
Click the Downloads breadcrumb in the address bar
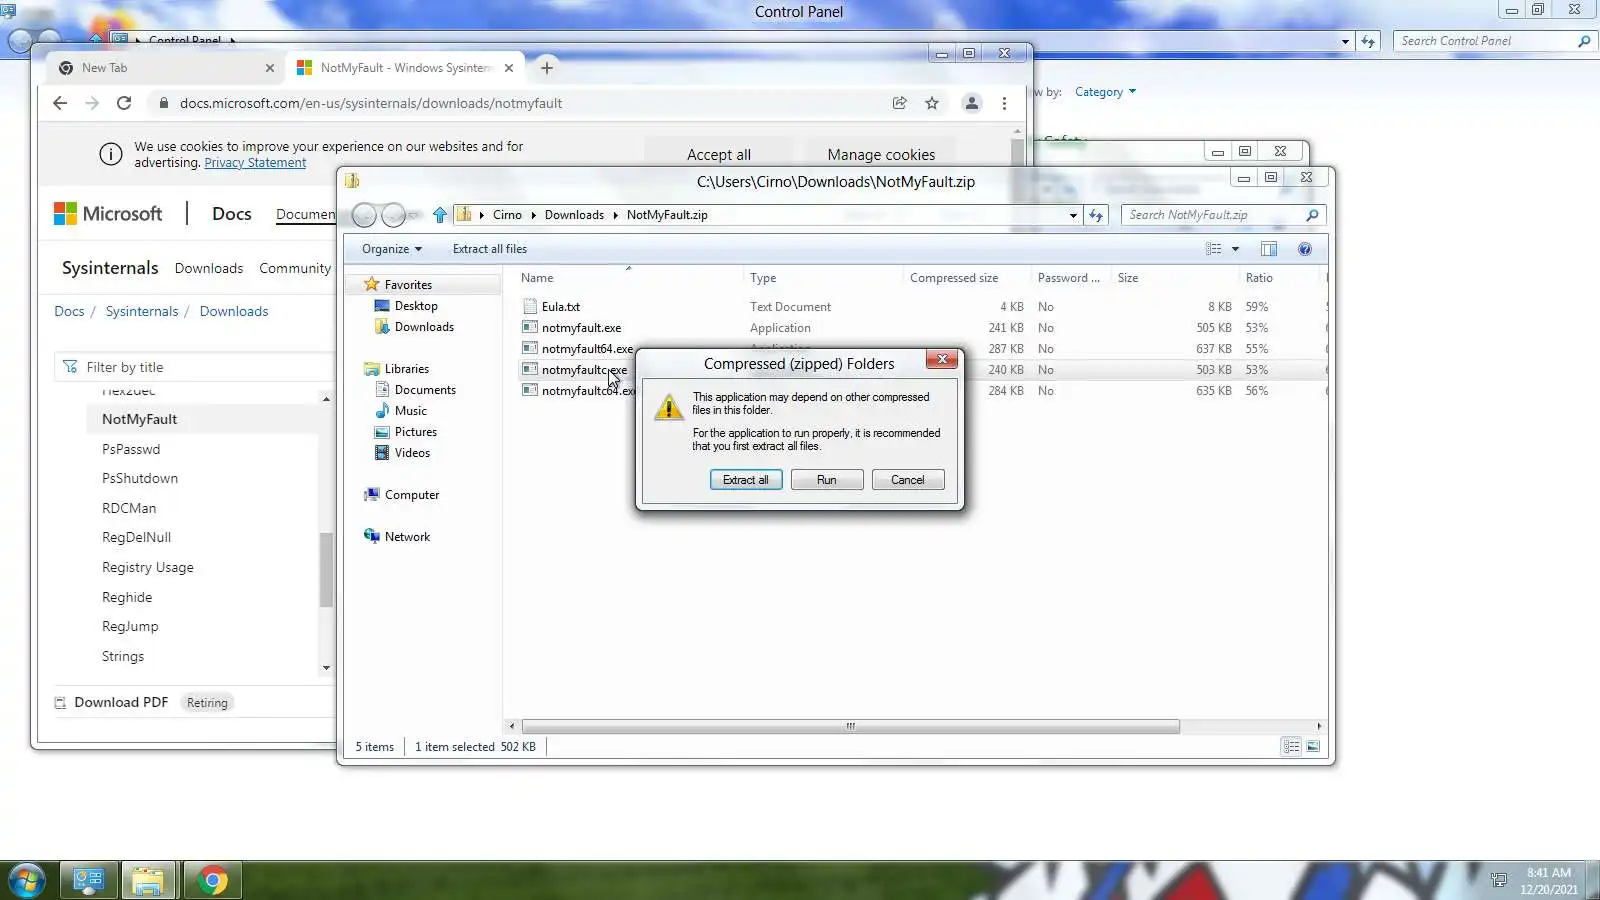(574, 215)
